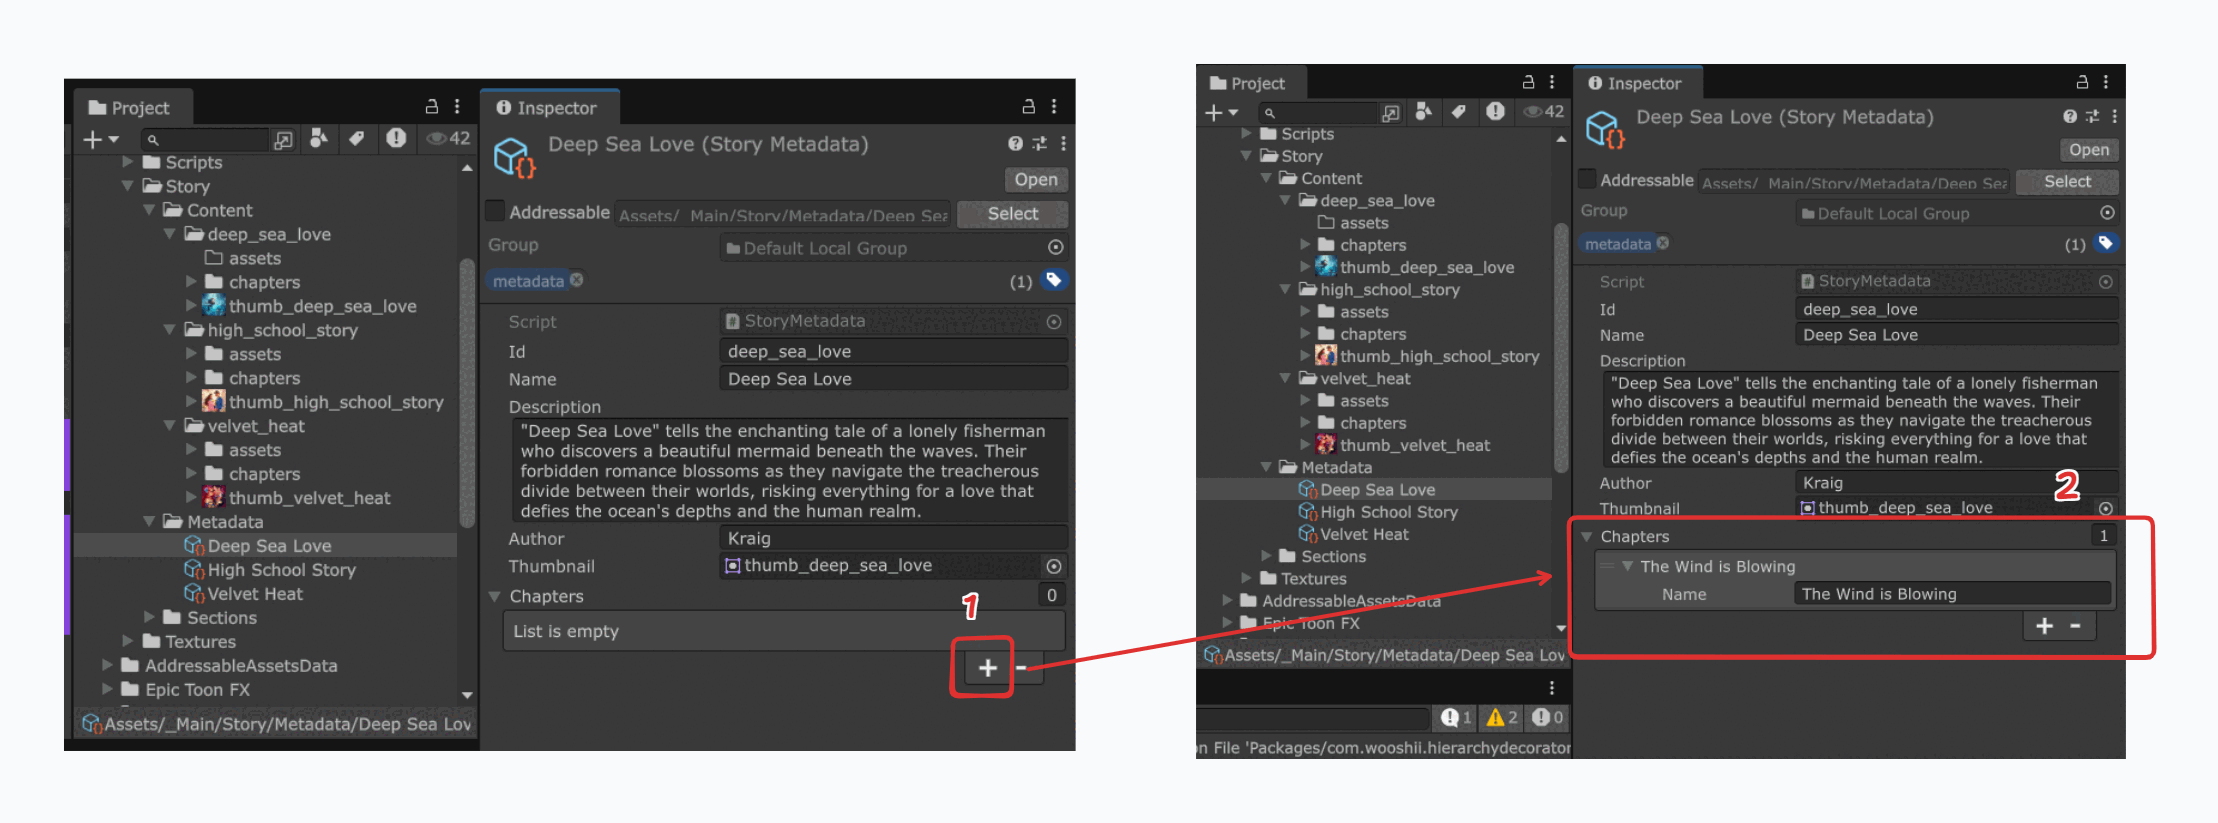Viewport: 2218px width, 823px height.
Task: Open help reference icon in right Inspector header
Action: 2069,116
